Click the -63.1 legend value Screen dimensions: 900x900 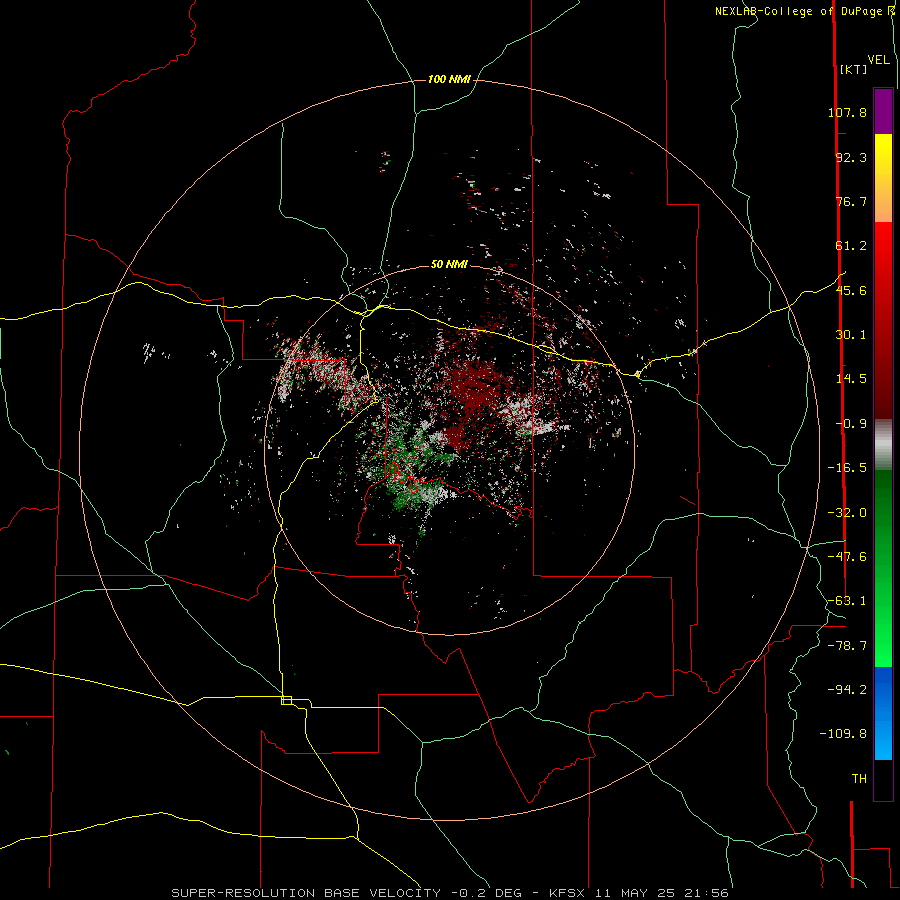(847, 601)
